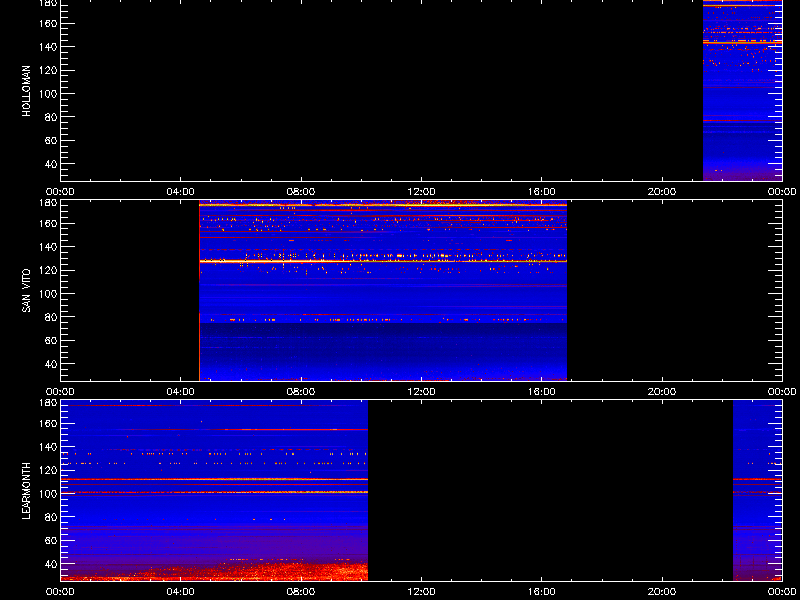Click the 80 frequency label on San Vito axis

coord(52,317)
